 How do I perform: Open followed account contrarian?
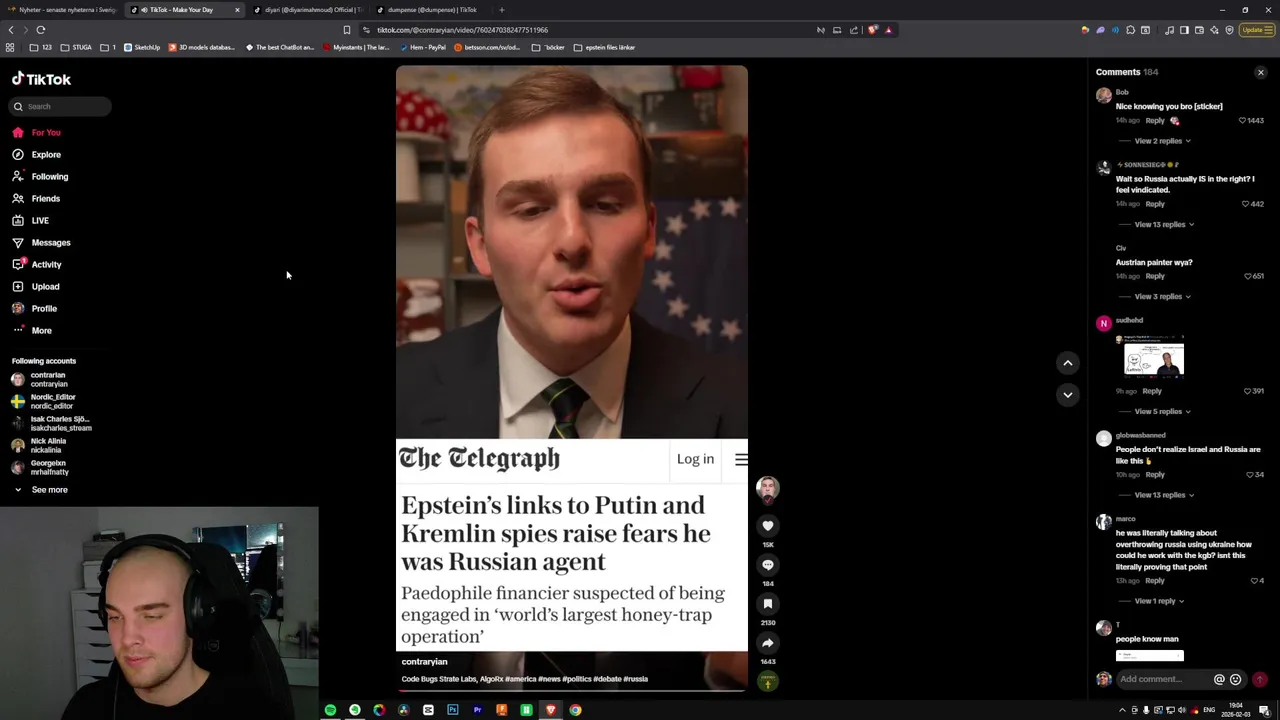[x=40, y=379]
